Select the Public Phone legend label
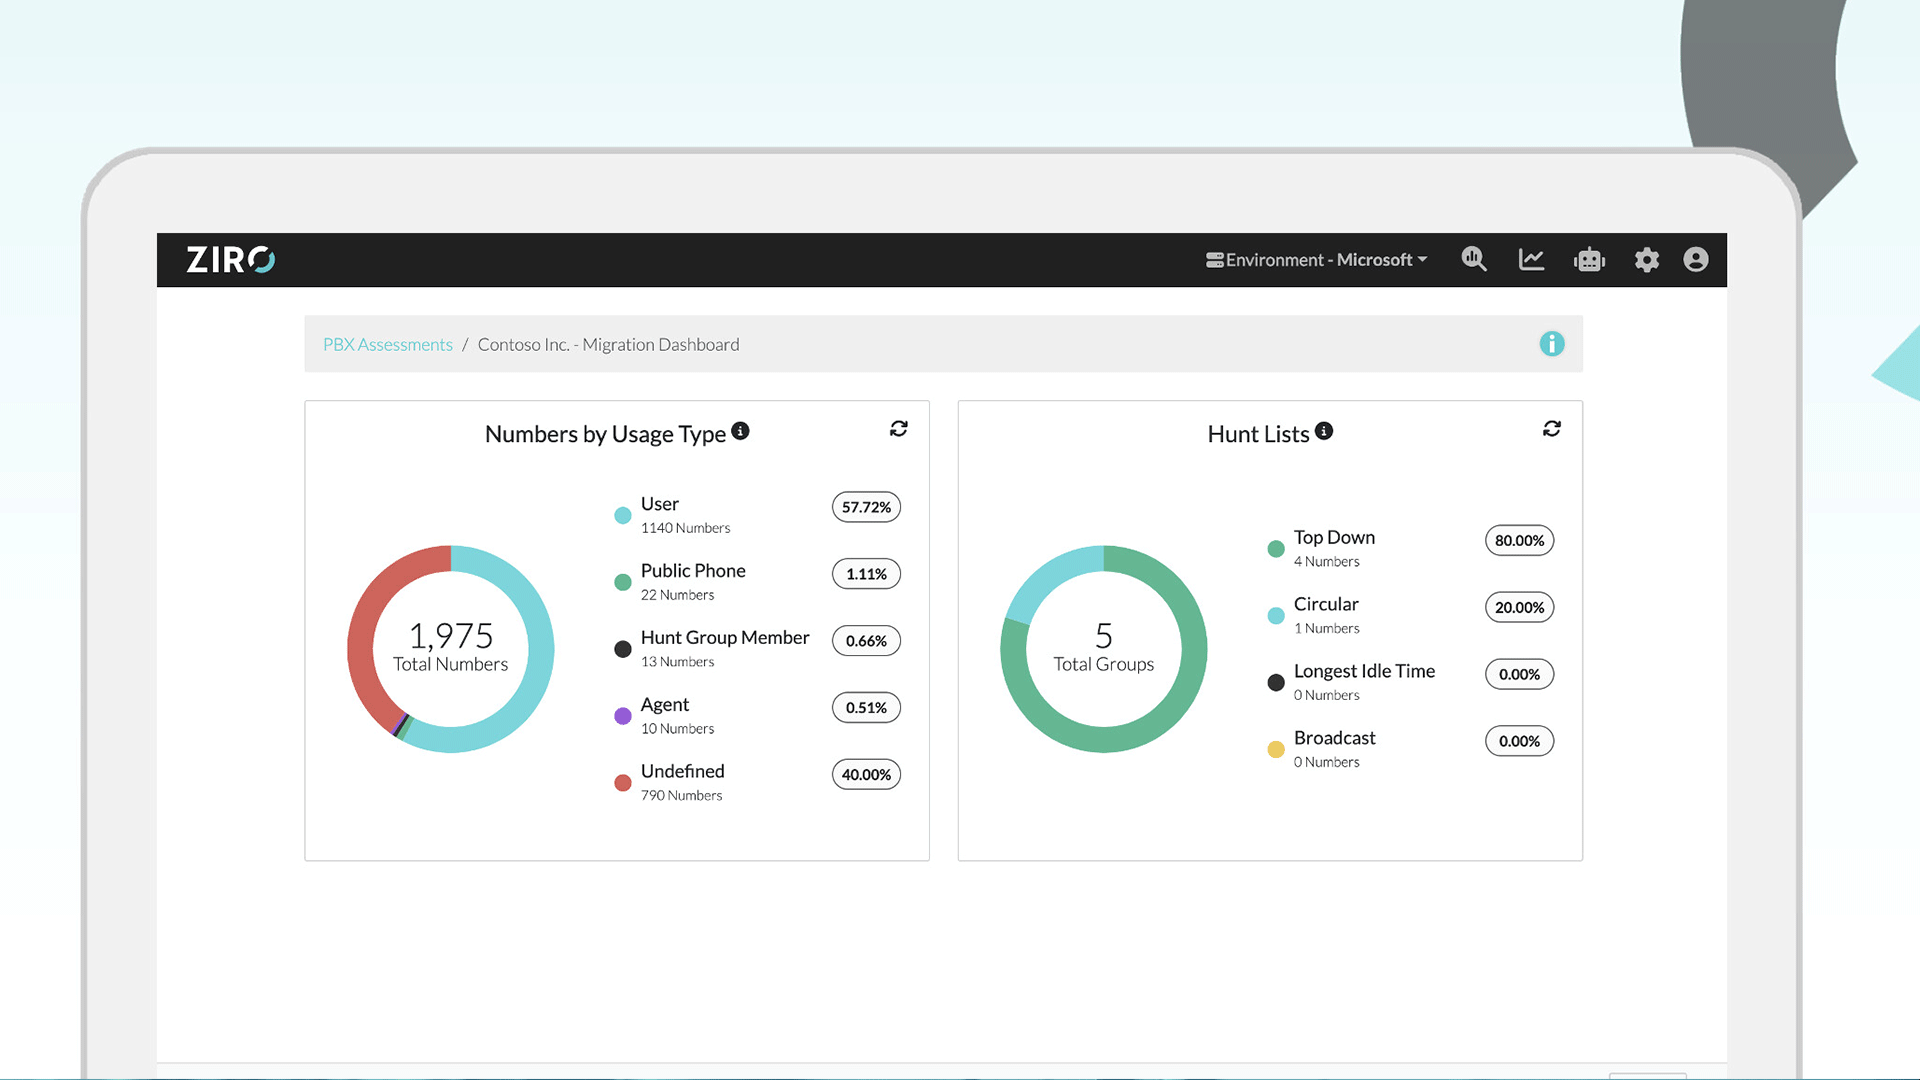Image resolution: width=1920 pixels, height=1080 pixels. (693, 571)
